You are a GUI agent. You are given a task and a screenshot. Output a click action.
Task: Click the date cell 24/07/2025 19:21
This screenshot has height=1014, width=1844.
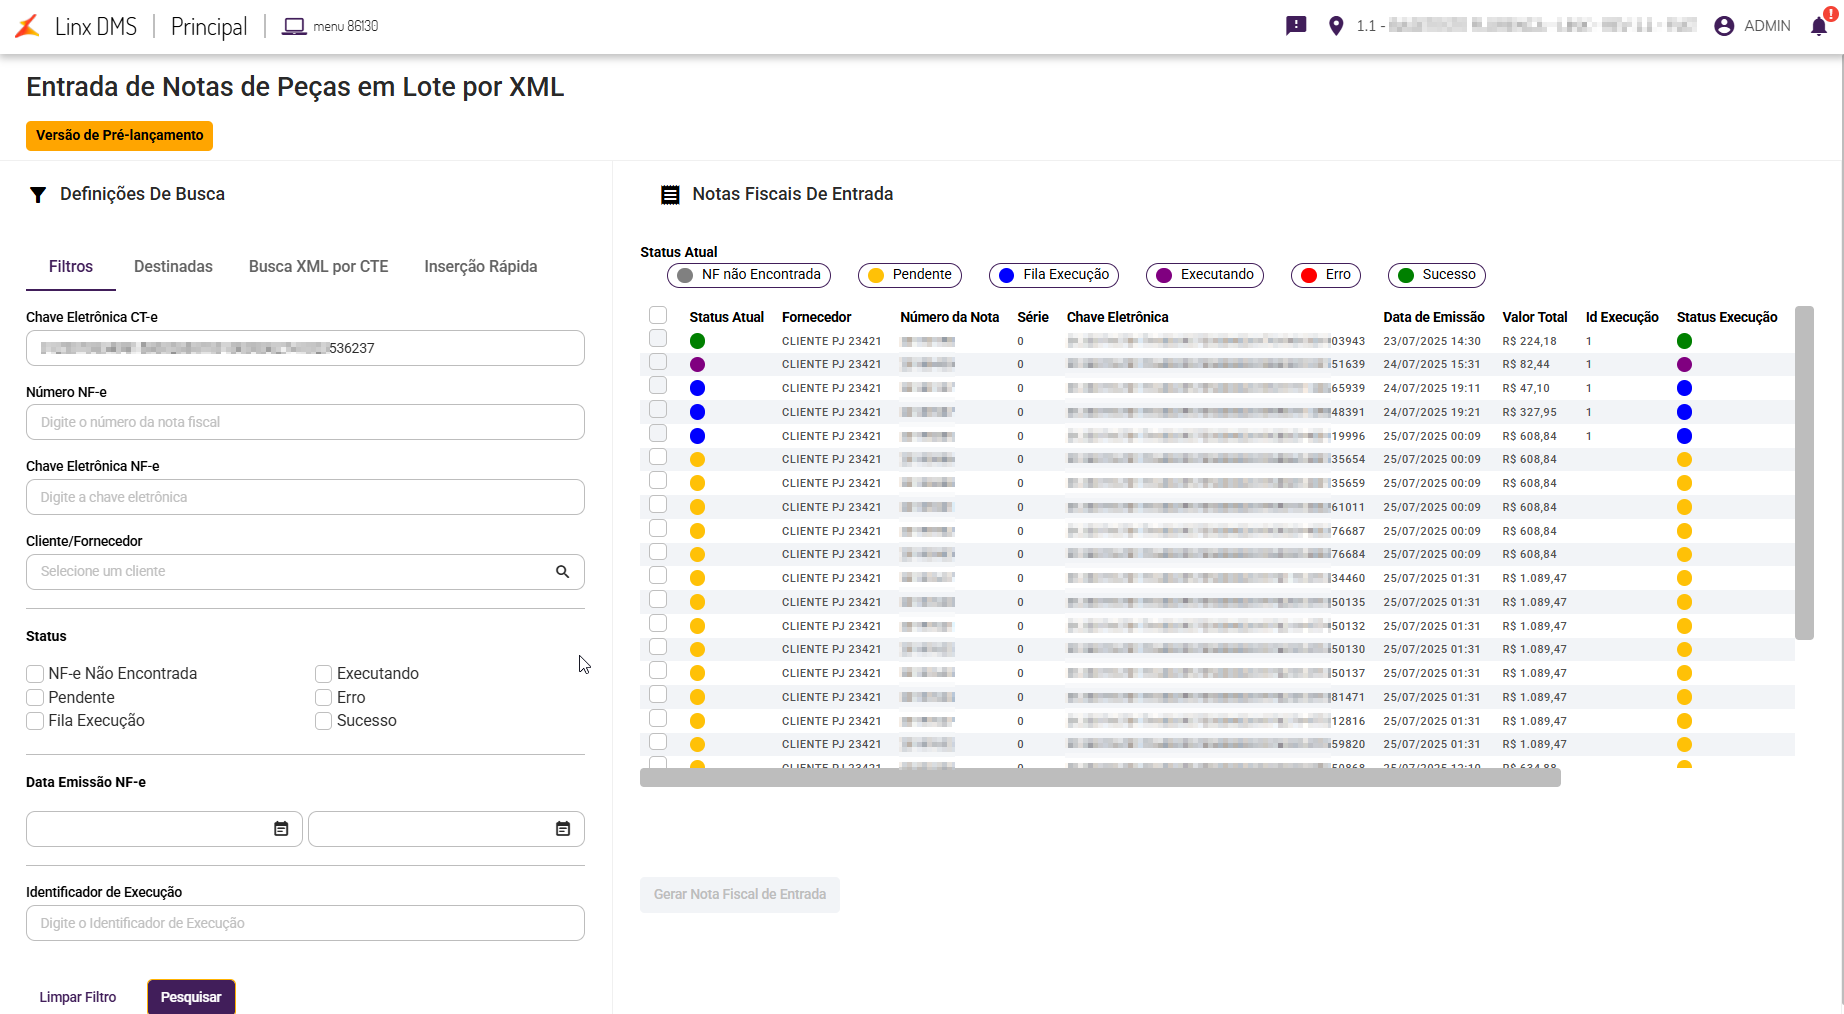pyautogui.click(x=1432, y=412)
